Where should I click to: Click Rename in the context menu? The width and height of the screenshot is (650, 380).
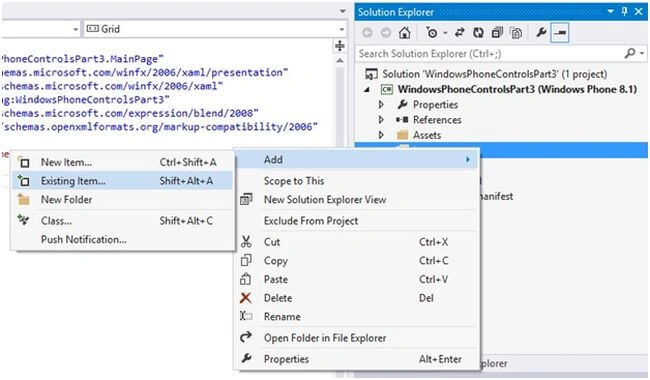click(357, 317)
